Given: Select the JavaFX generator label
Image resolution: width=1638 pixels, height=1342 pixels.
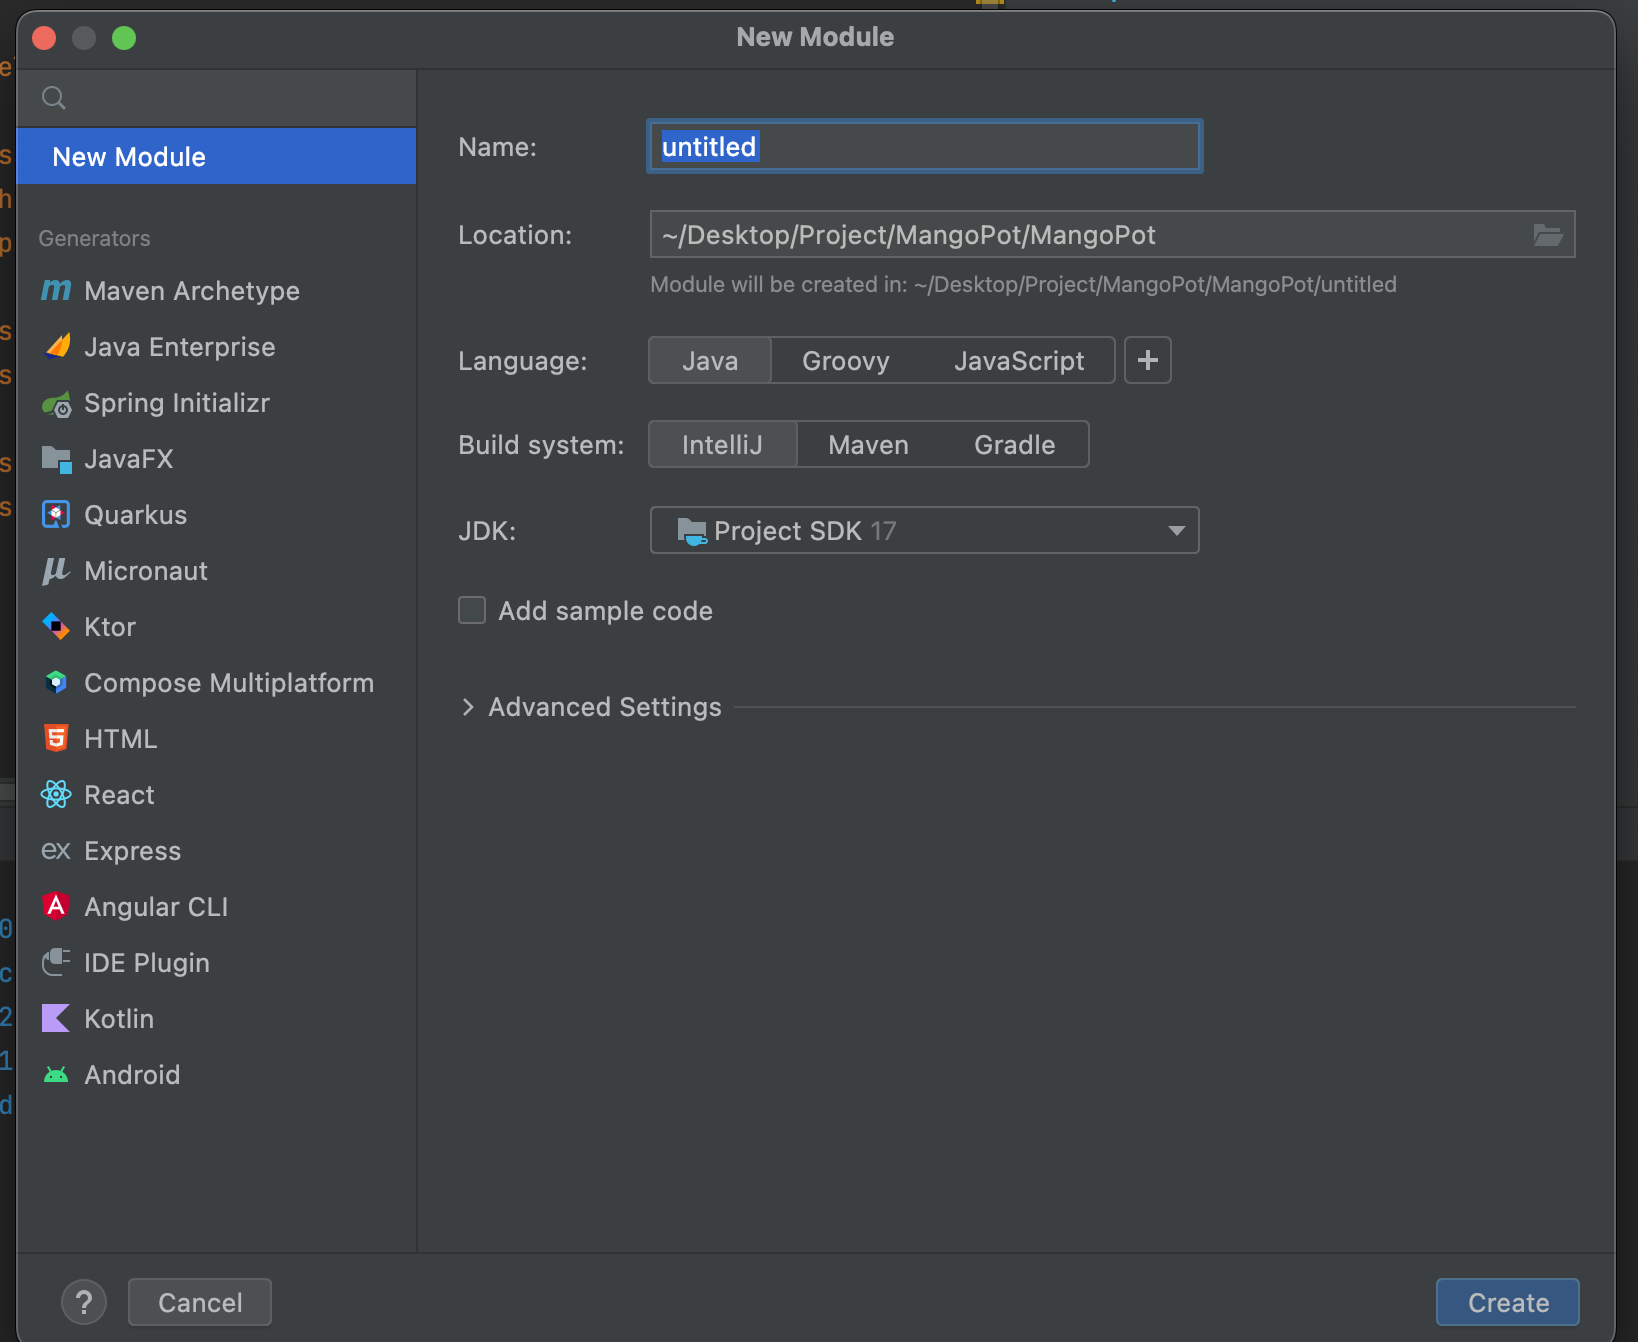Looking at the screenshot, I should coord(129,459).
